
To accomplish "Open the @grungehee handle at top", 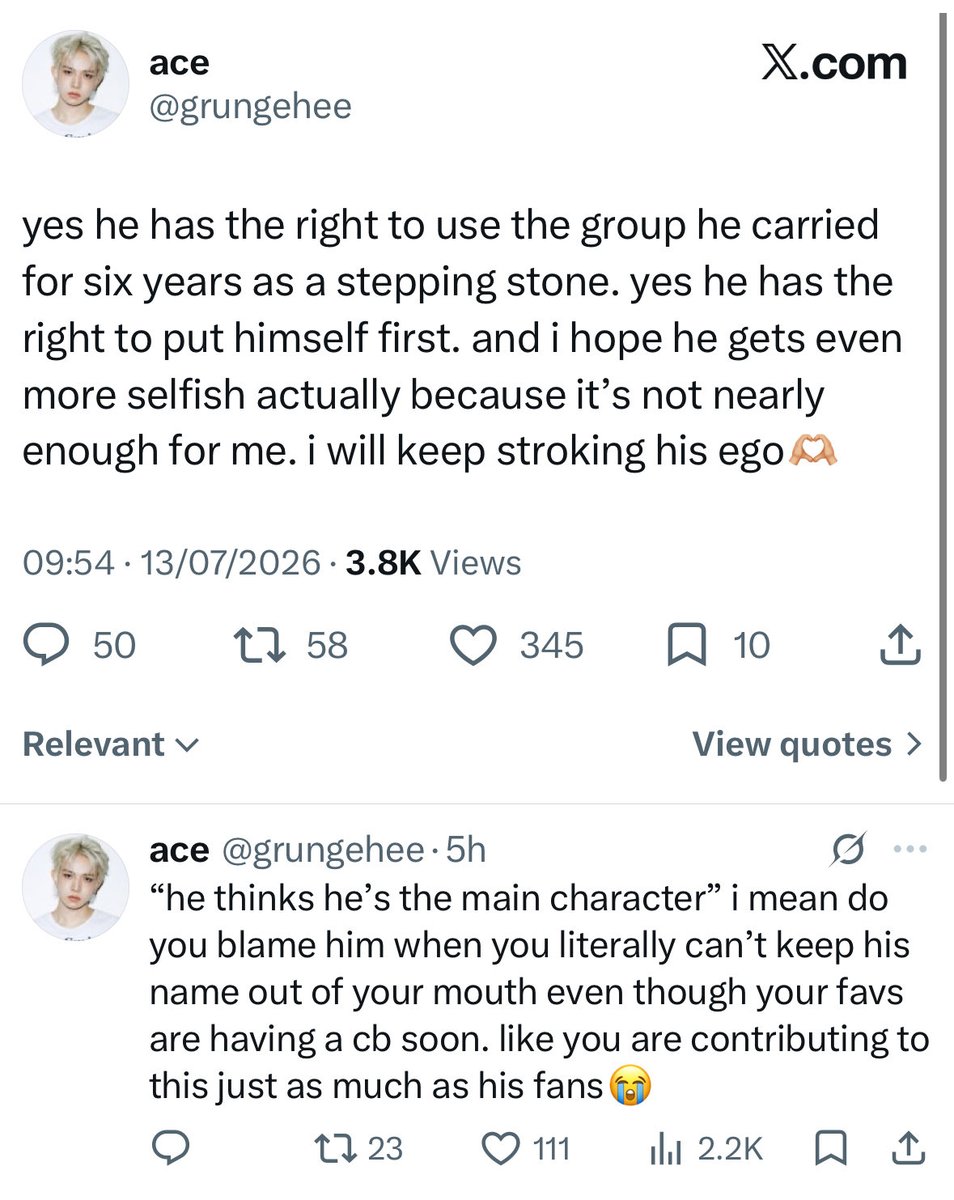I will pos(250,106).
